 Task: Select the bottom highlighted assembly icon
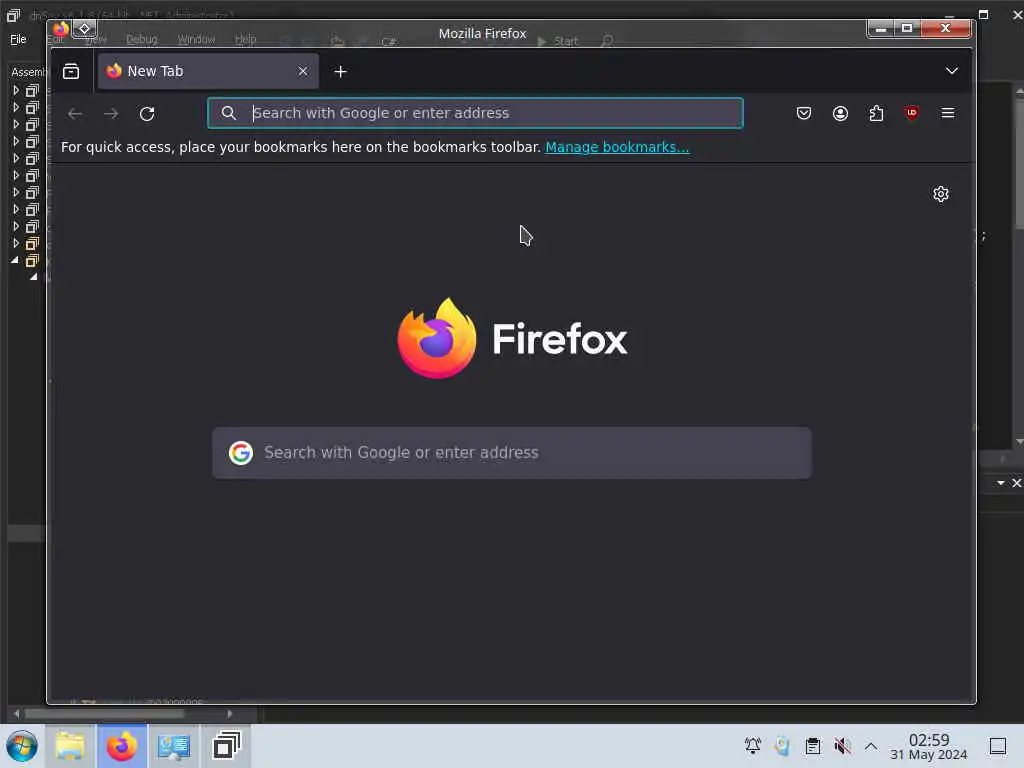tap(32, 261)
